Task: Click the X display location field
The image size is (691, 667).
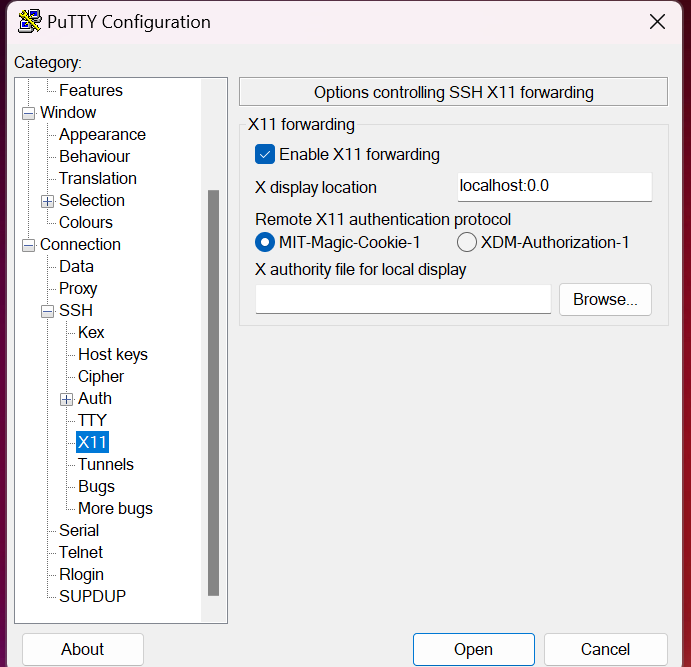Action: (x=555, y=187)
